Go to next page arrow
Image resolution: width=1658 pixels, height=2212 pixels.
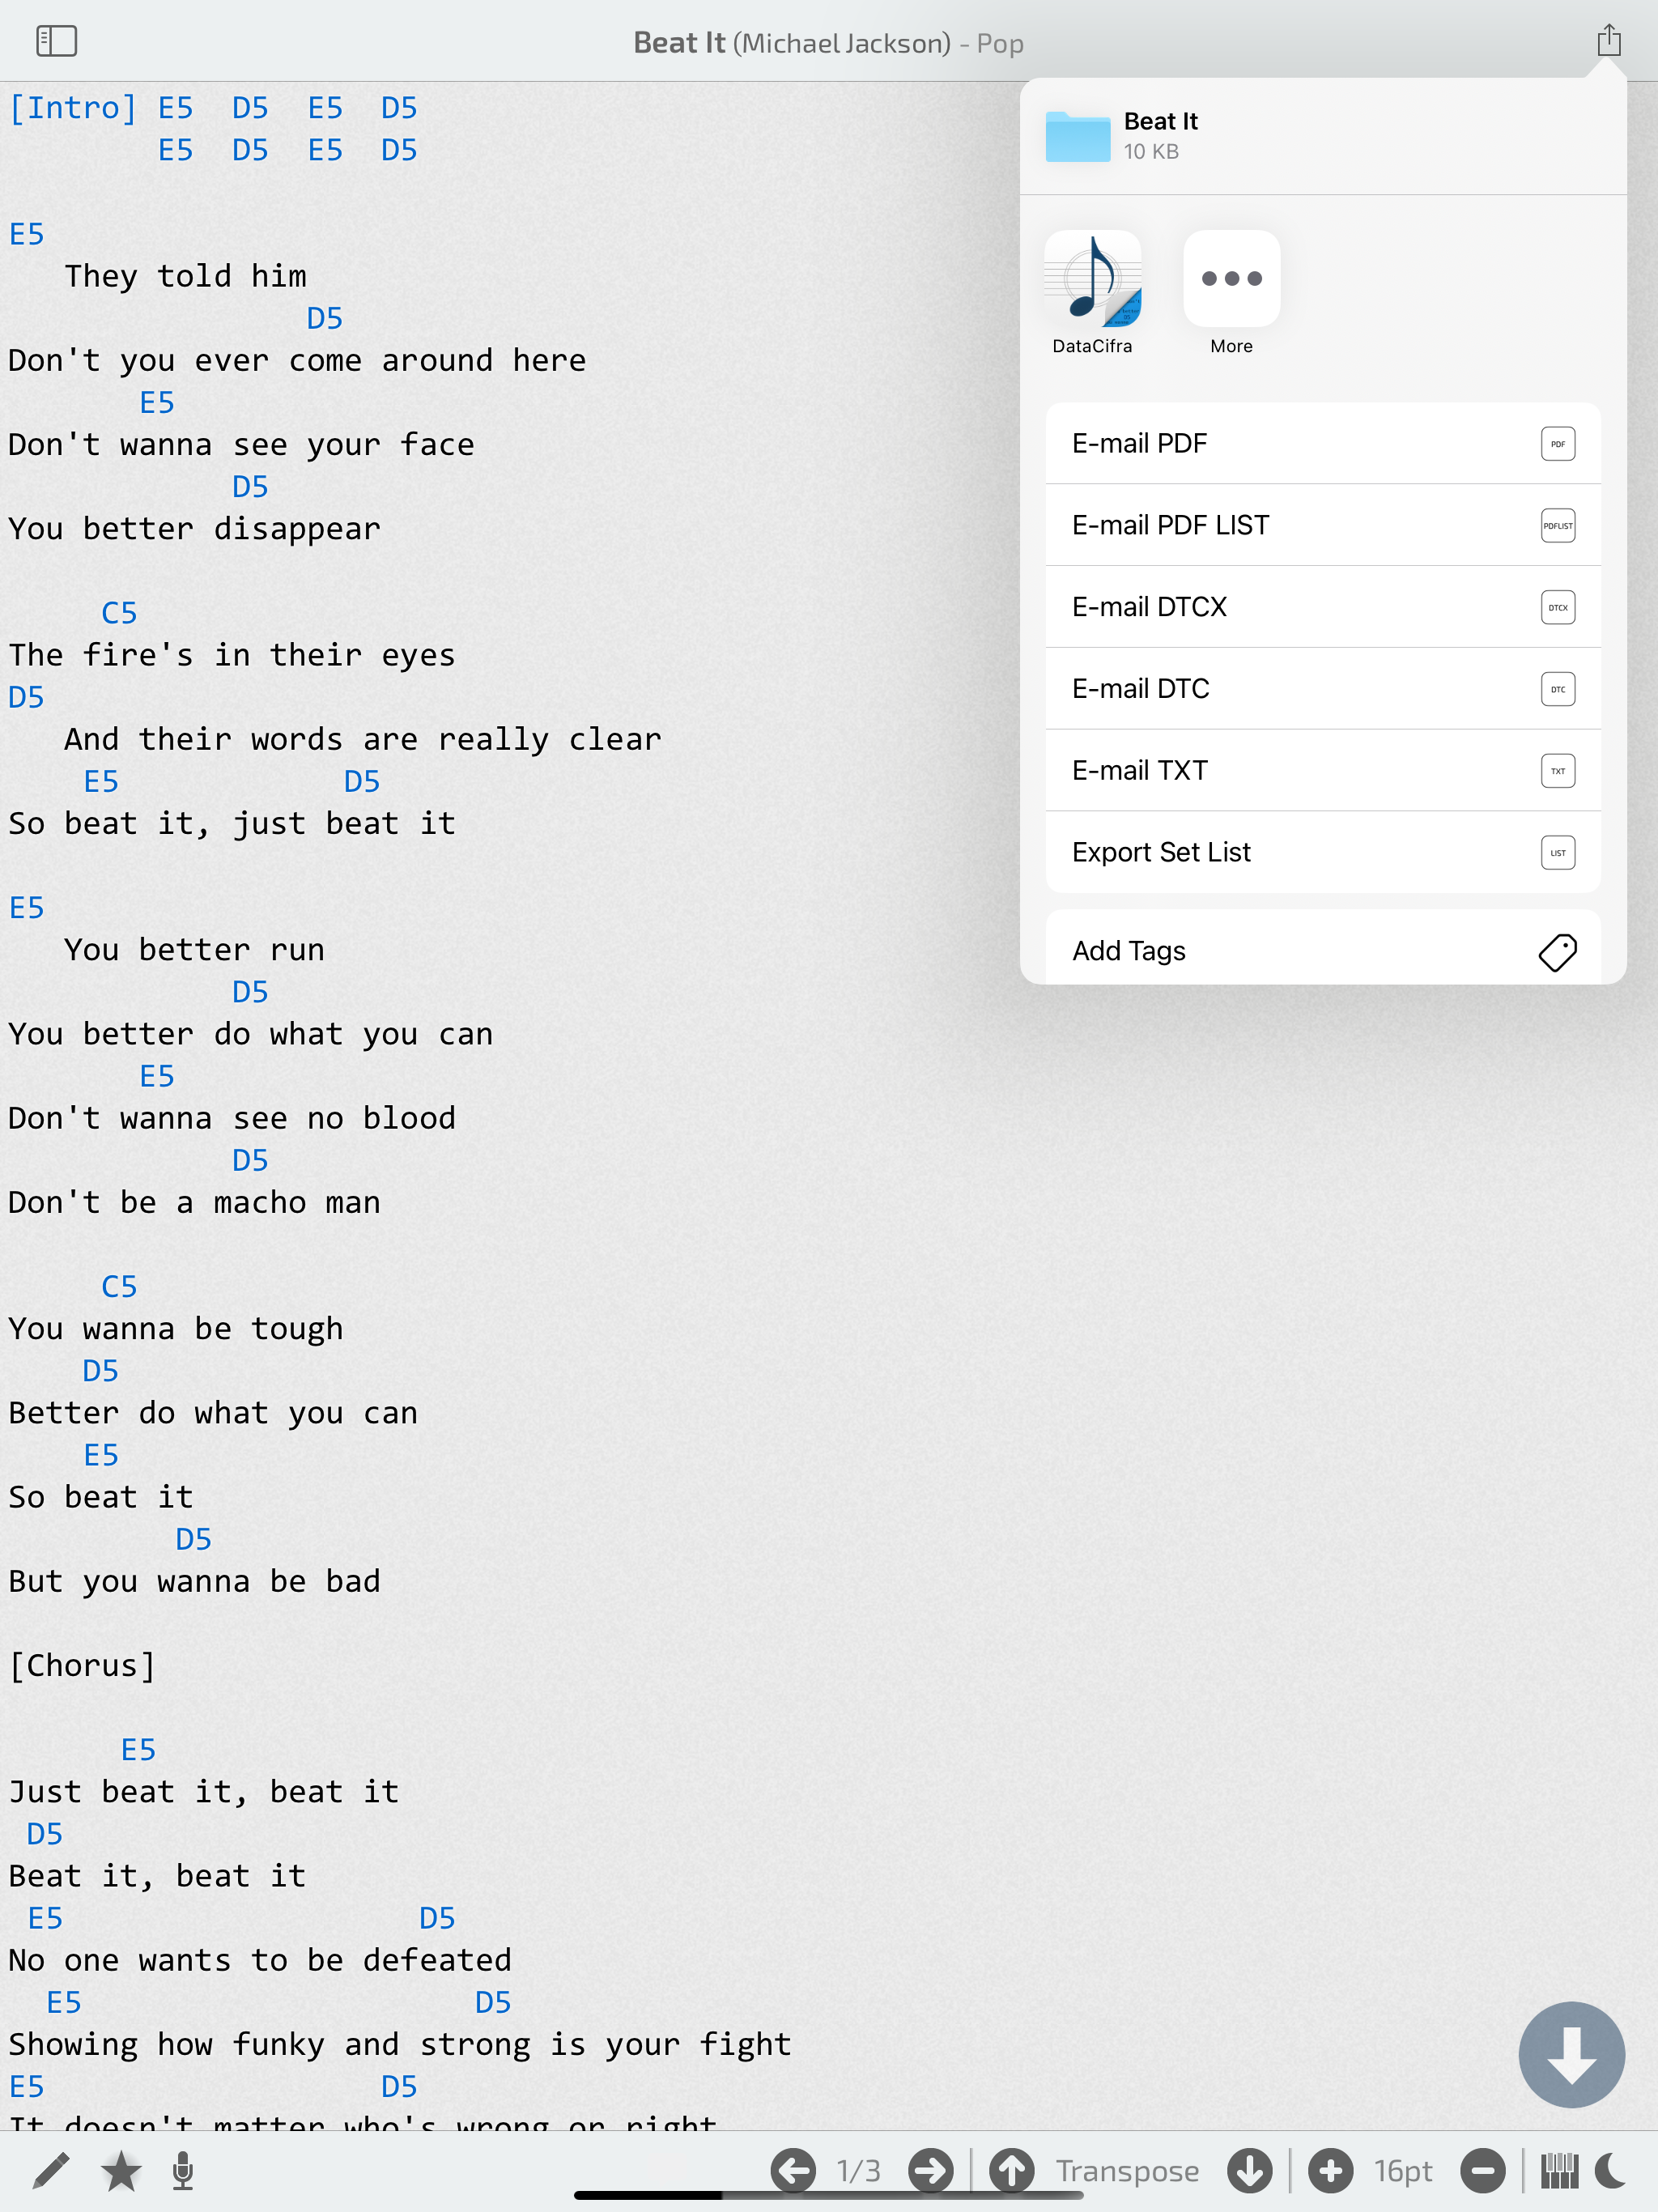tap(931, 2171)
